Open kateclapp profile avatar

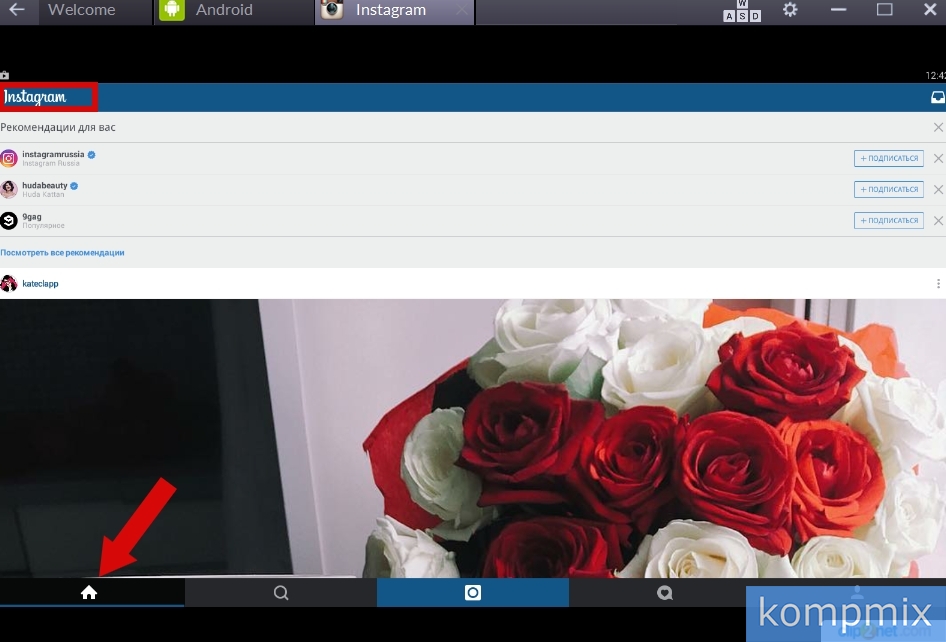[x=8, y=284]
